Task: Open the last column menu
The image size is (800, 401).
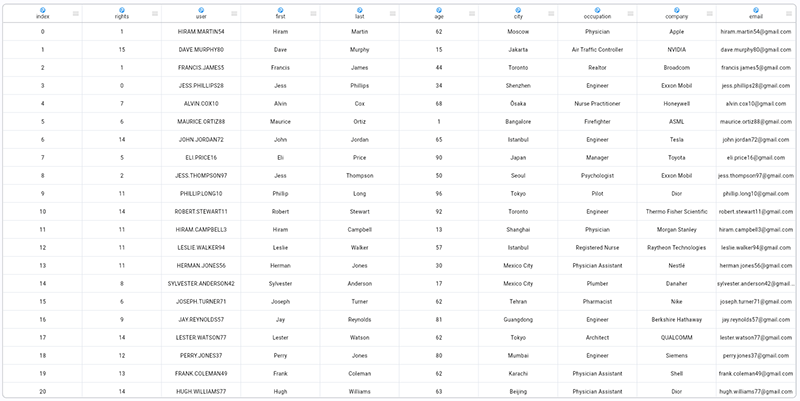Action: [392, 14]
